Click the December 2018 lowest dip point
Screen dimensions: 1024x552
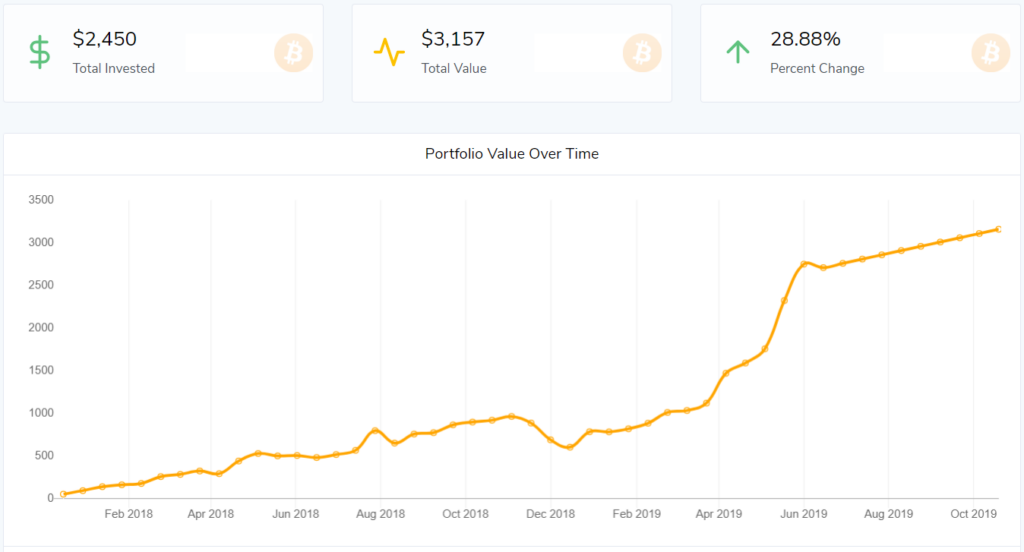click(x=570, y=447)
